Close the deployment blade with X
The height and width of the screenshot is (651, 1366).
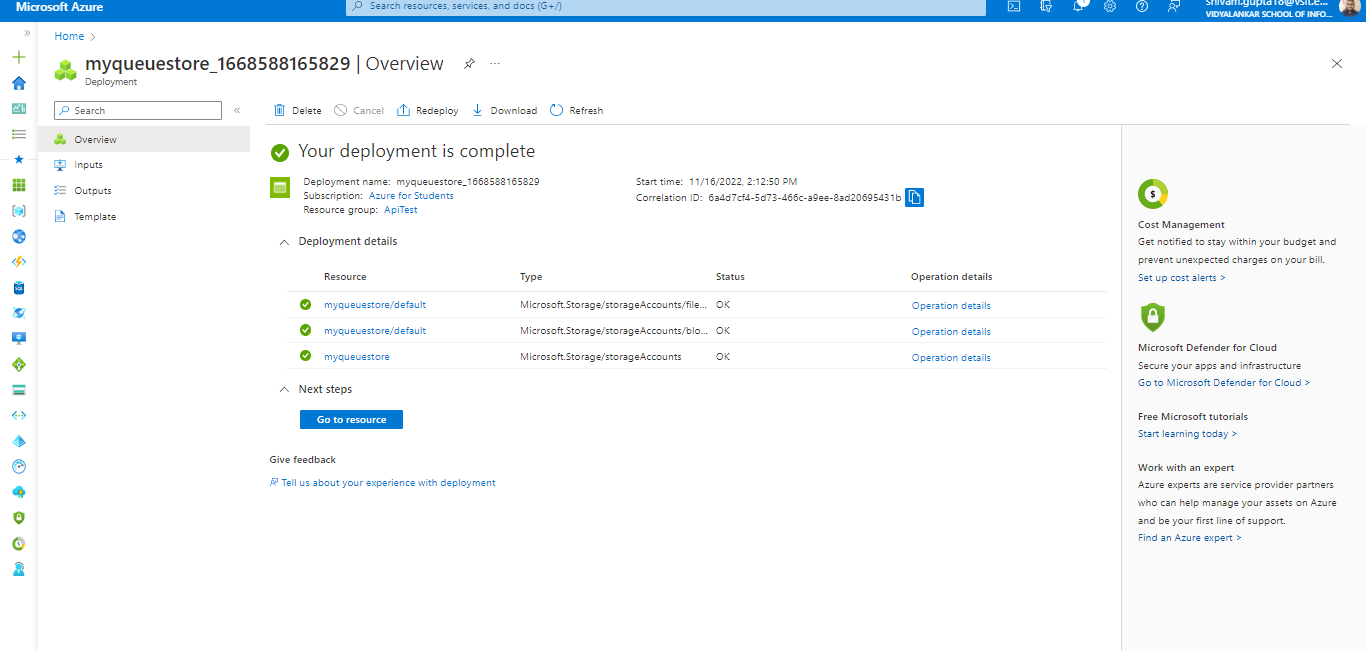[1337, 63]
